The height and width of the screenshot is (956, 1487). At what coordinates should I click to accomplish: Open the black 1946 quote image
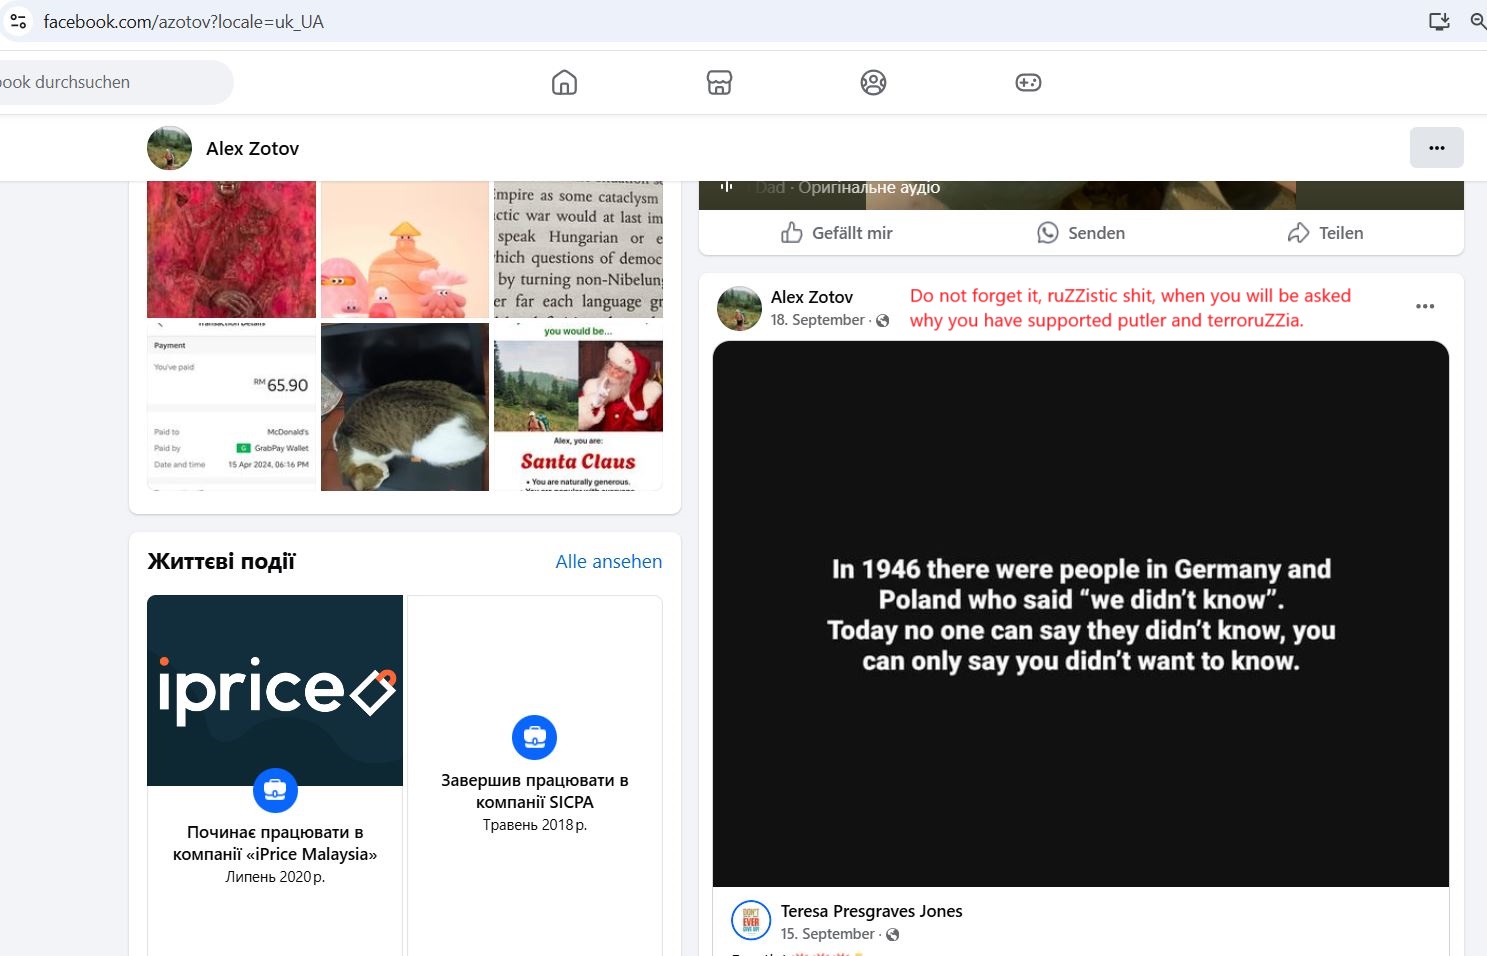1081,614
